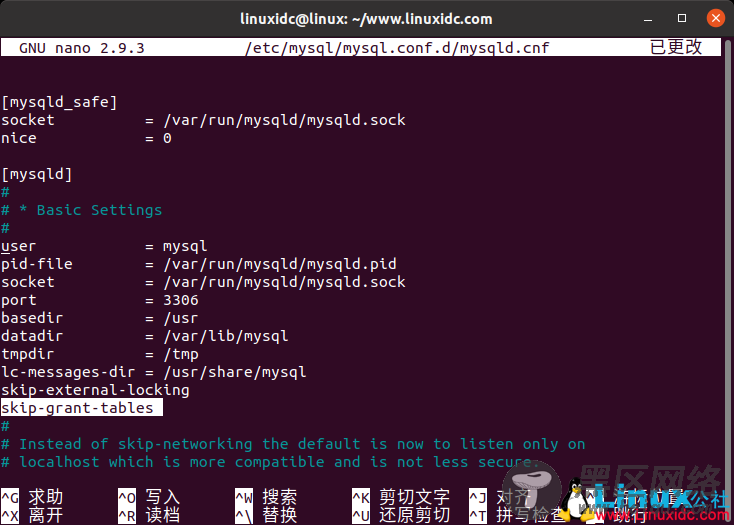The width and height of the screenshot is (734, 525).
Task: Click the ^W search shortcut
Action: pyautogui.click(x=266, y=497)
